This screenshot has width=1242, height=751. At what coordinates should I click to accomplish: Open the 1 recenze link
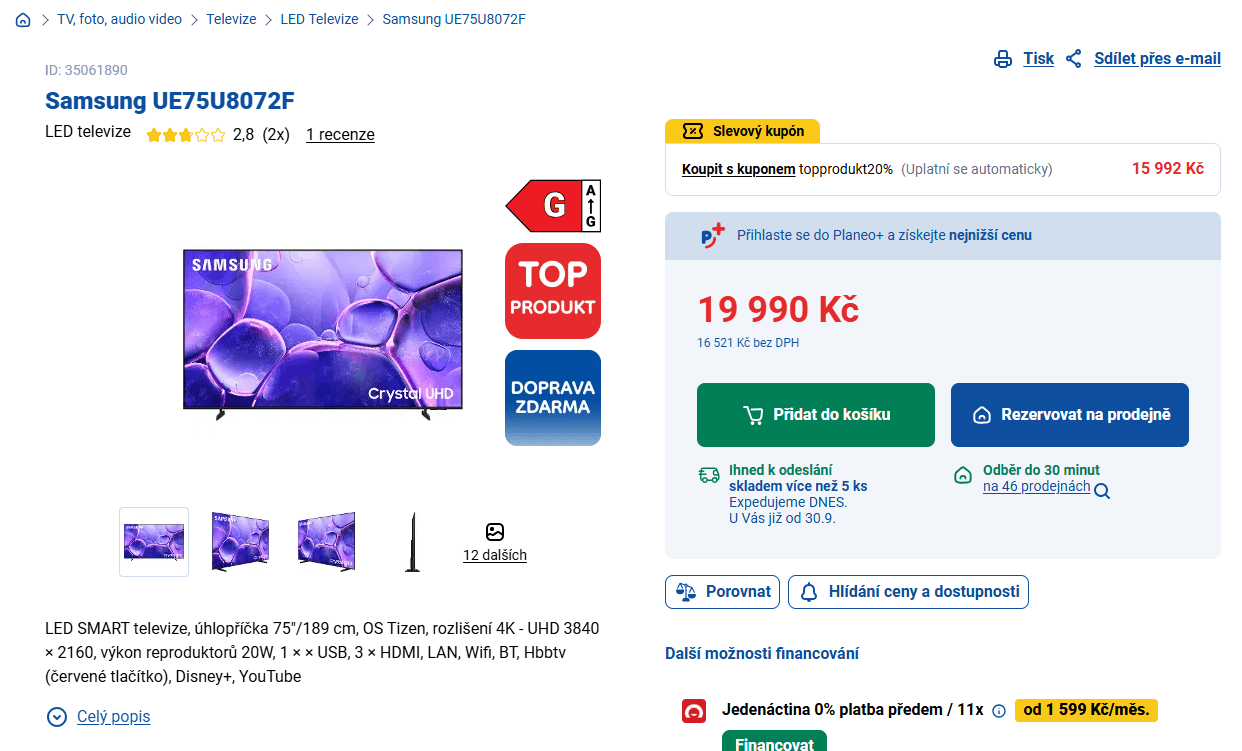coord(340,135)
